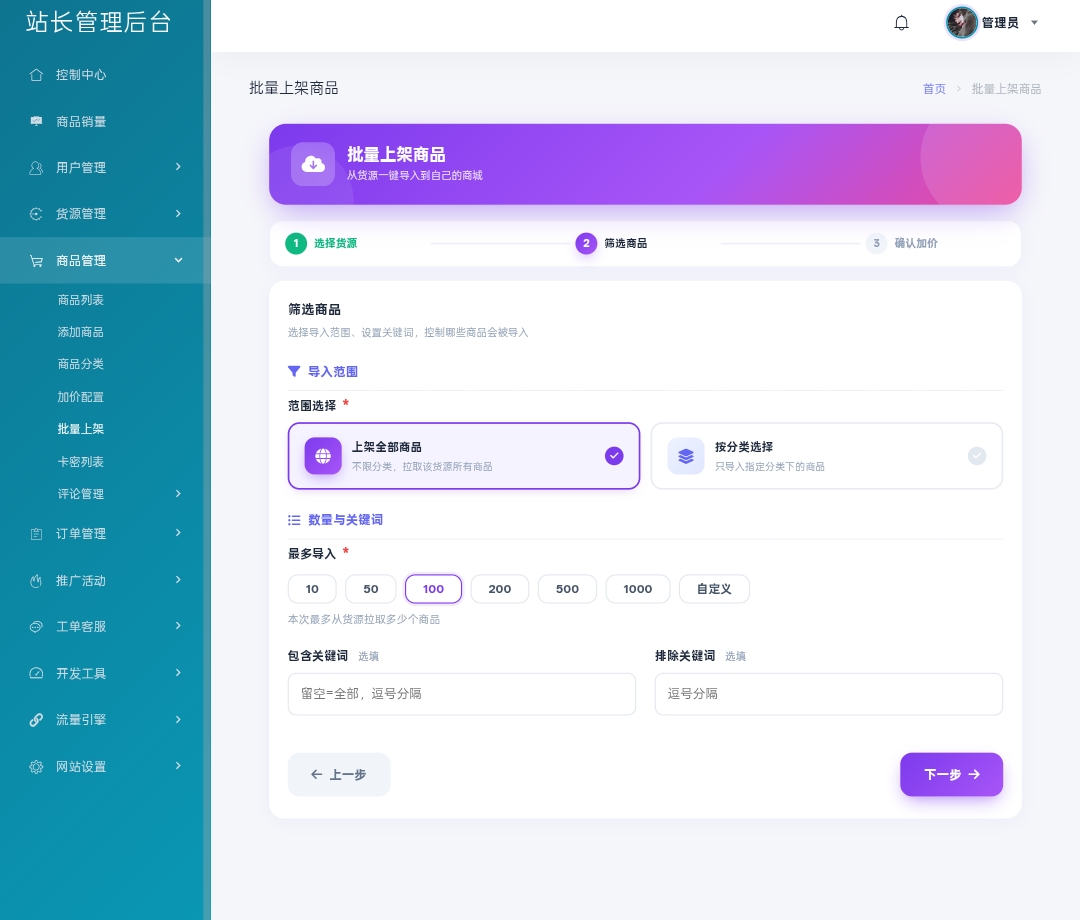Click step 3 circle 确认加价
The image size is (1080, 920).
pos(876,243)
